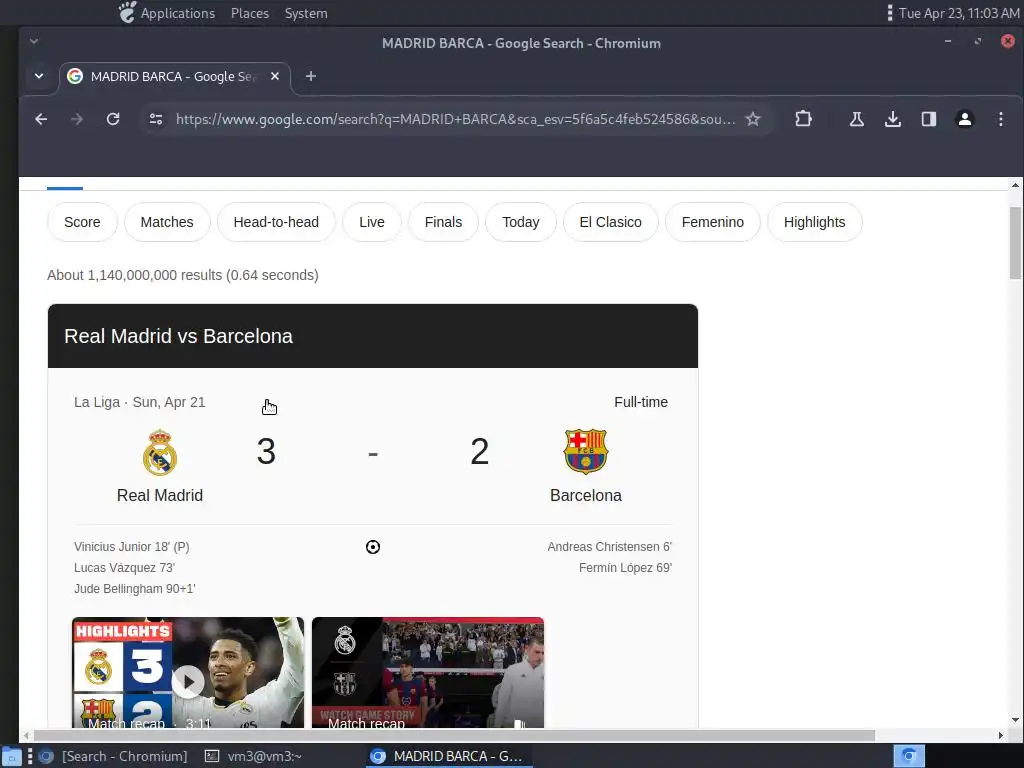
Task: Click the Real Madrid team name
Action: pyautogui.click(x=160, y=496)
